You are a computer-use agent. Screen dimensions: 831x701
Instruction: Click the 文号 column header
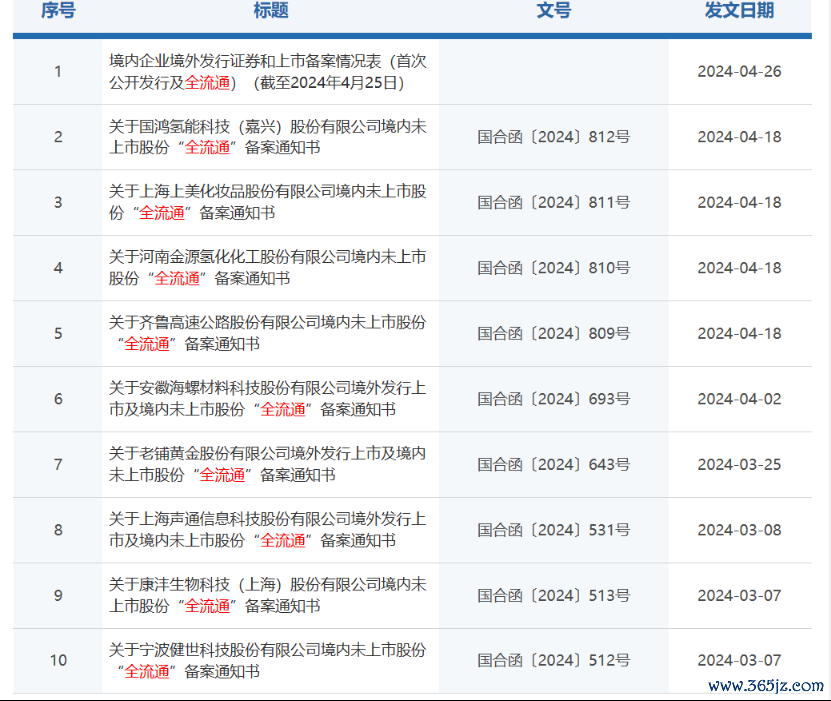pos(554,10)
